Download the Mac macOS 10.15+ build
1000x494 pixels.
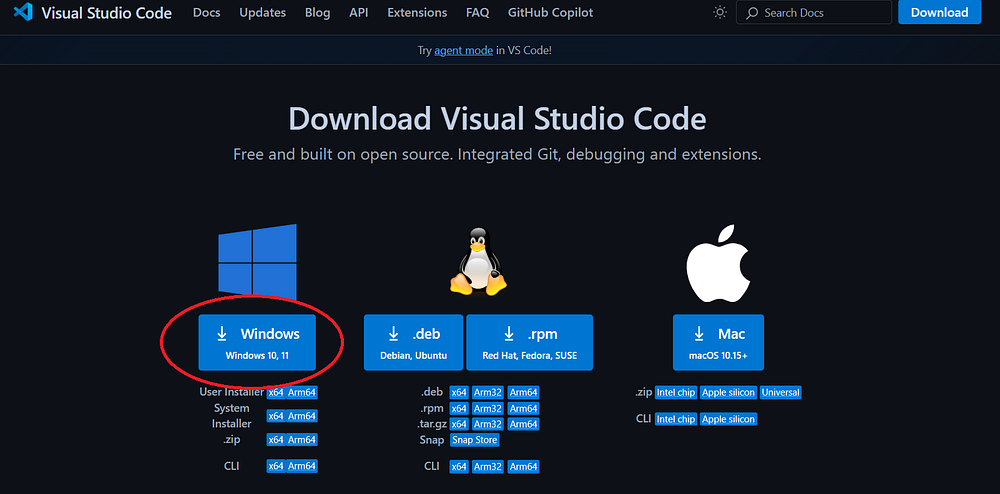717,342
